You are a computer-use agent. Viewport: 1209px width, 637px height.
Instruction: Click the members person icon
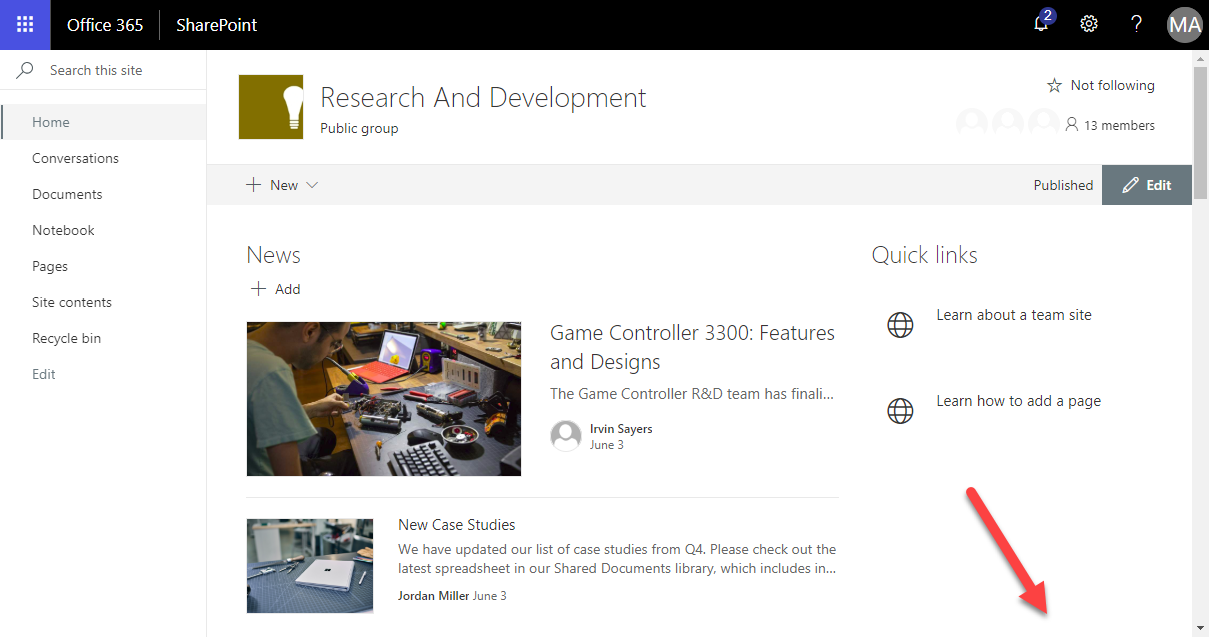click(x=1072, y=125)
